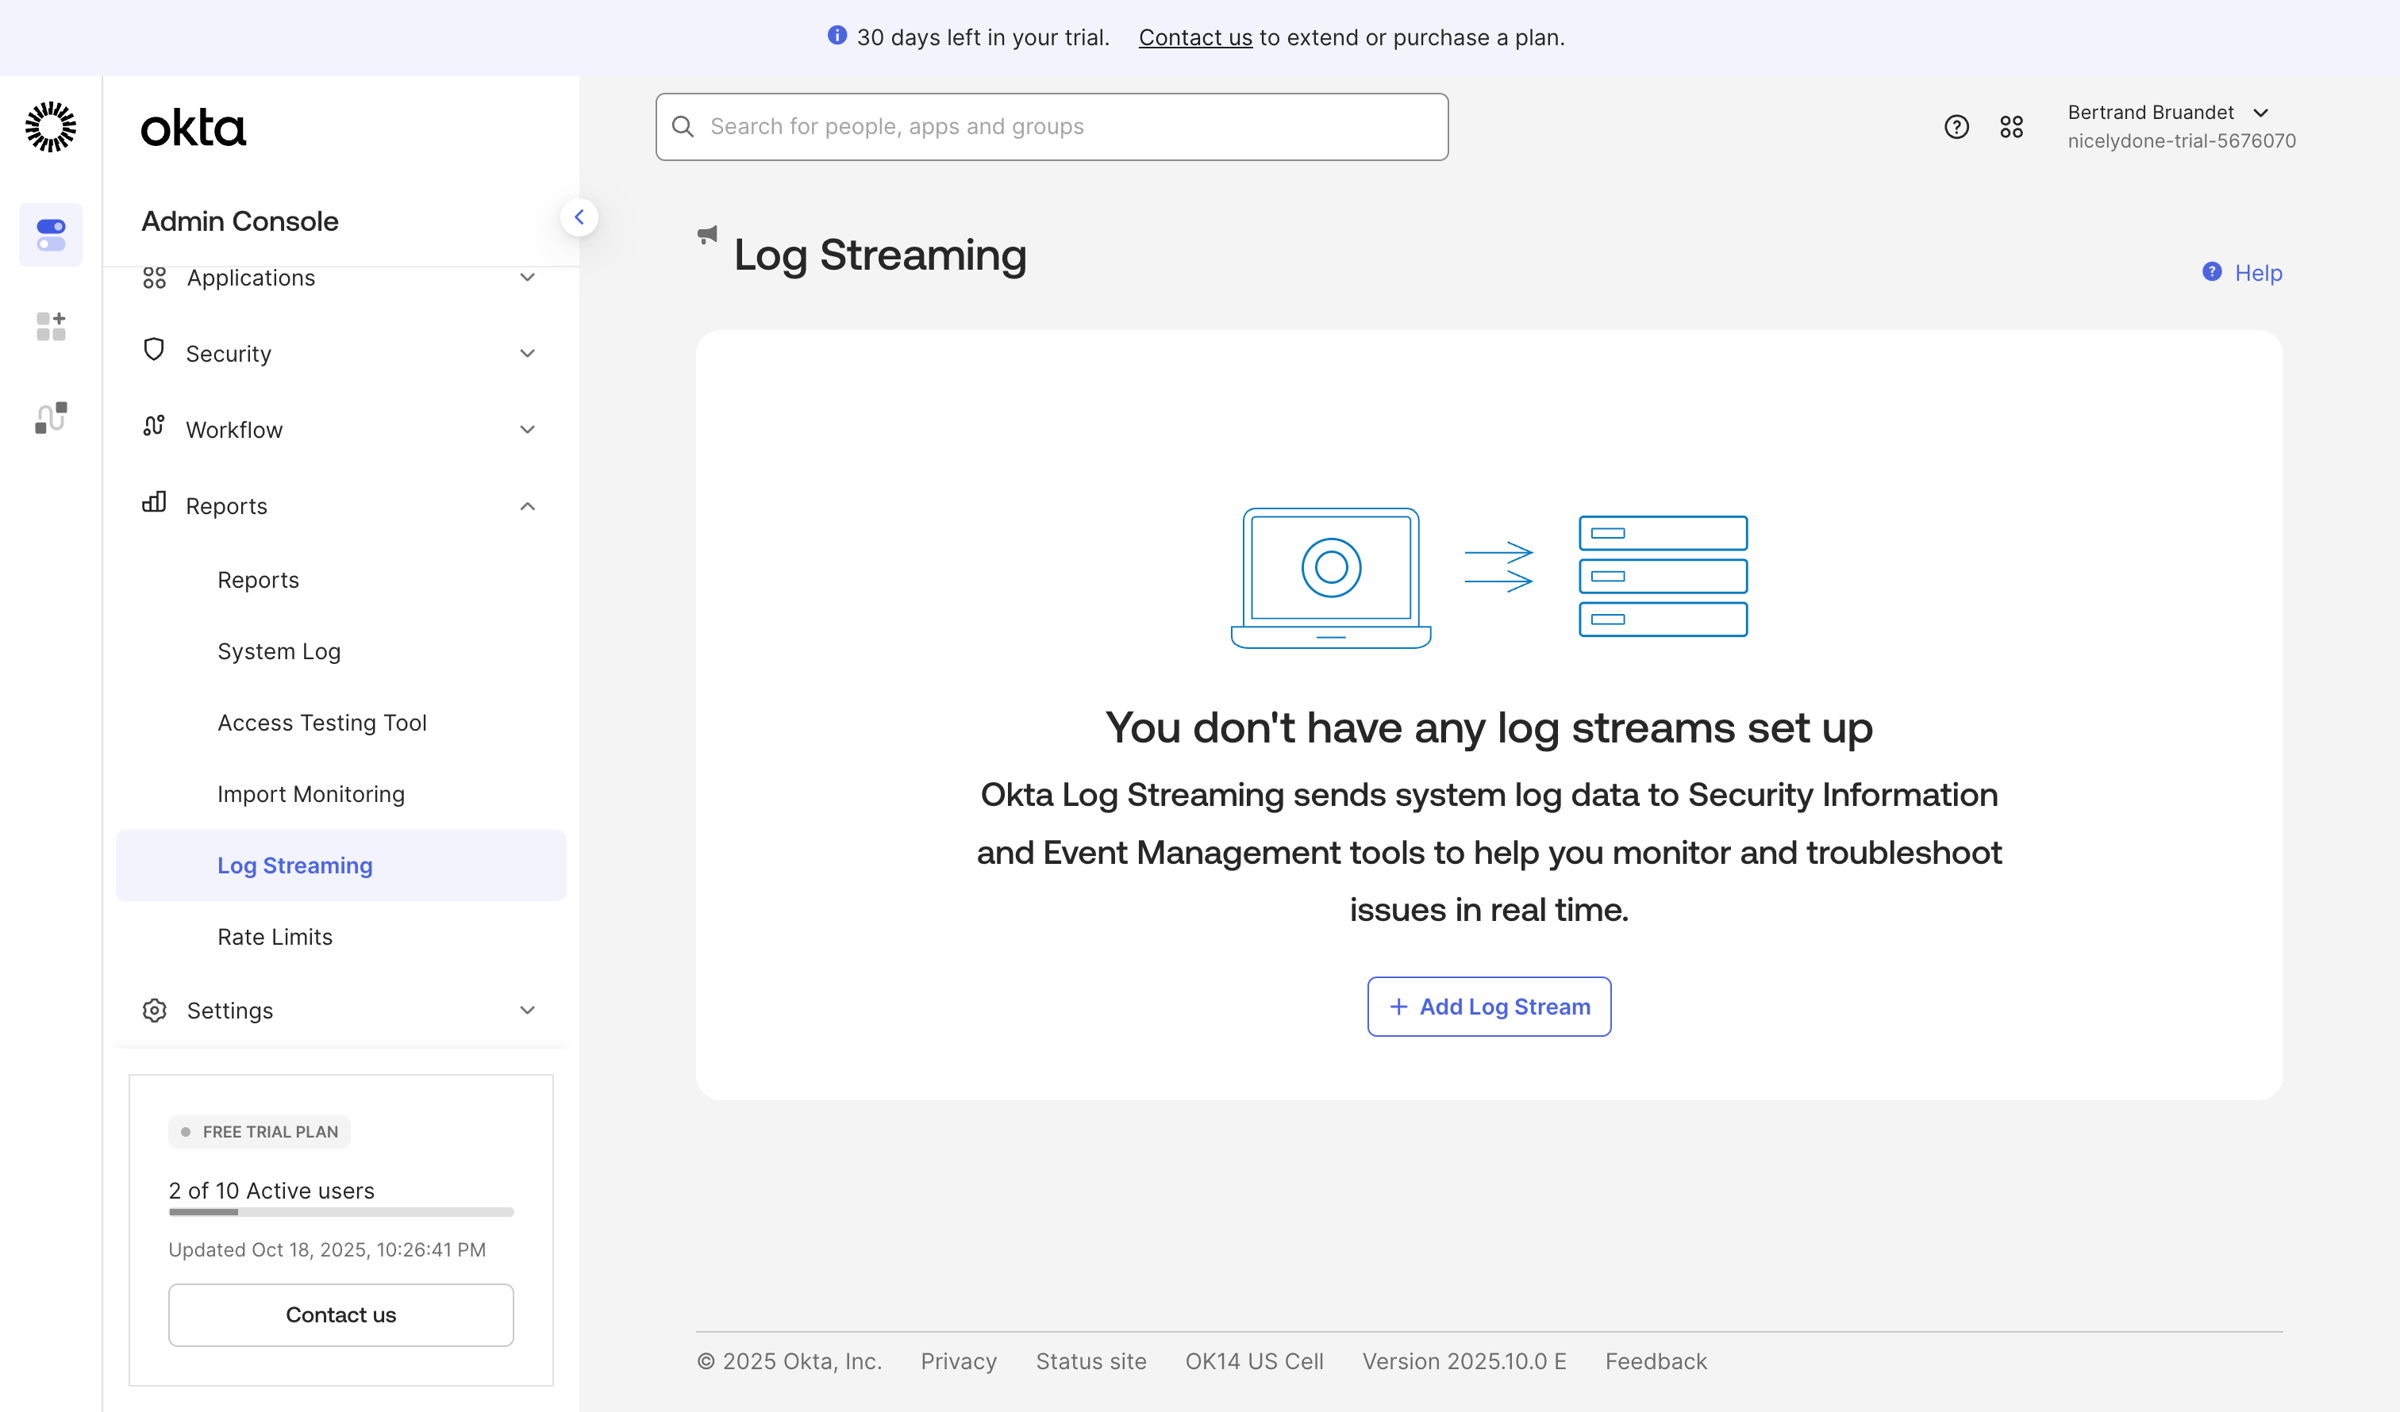This screenshot has width=2400, height=1412.
Task: Click the OK14 US Cell footer text
Action: click(x=1254, y=1361)
